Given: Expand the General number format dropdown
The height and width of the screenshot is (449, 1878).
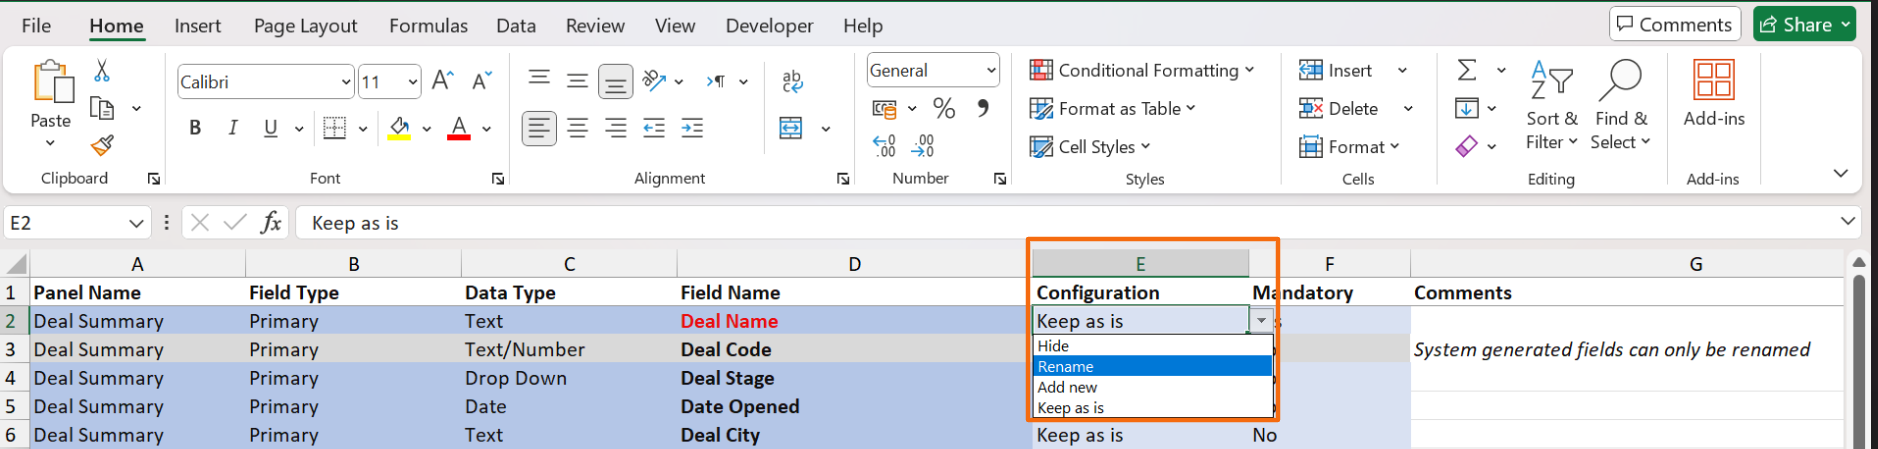Looking at the screenshot, I should point(990,70).
